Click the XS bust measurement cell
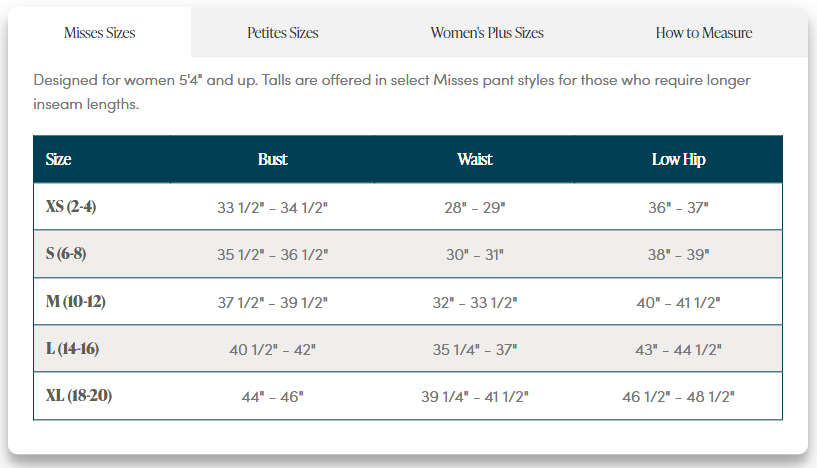The width and height of the screenshot is (817, 468). click(x=272, y=208)
